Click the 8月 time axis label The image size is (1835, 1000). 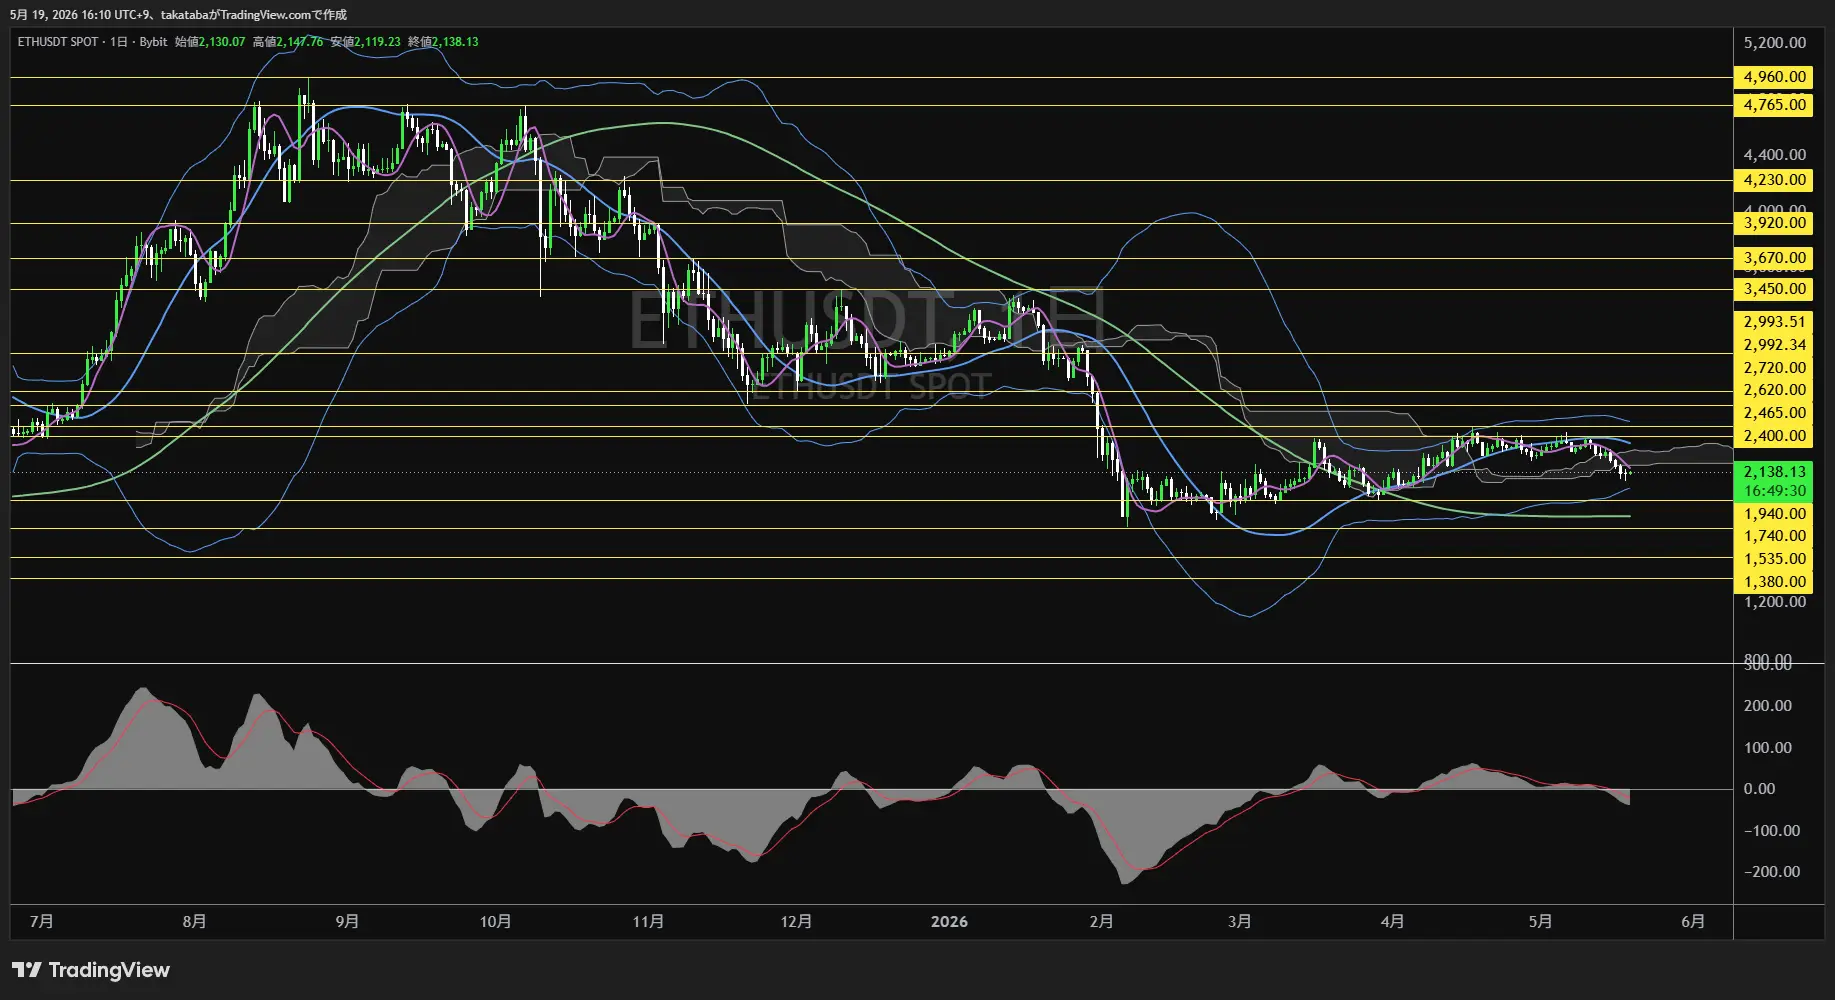pyautogui.click(x=195, y=922)
